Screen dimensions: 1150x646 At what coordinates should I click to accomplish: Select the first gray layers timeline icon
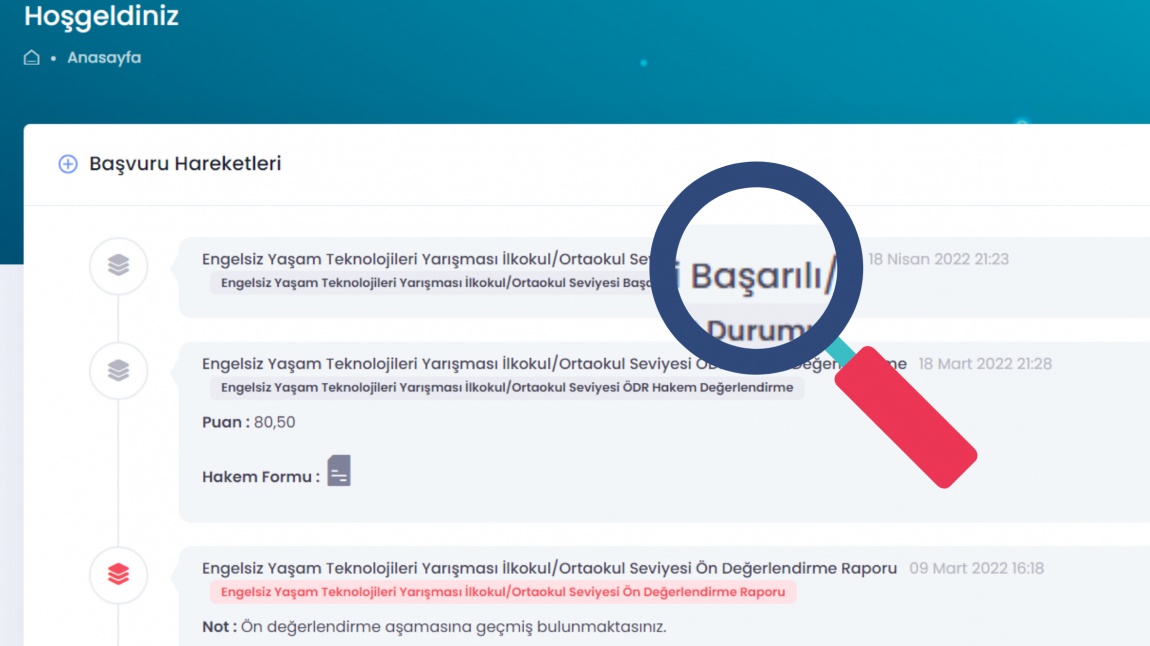118,266
